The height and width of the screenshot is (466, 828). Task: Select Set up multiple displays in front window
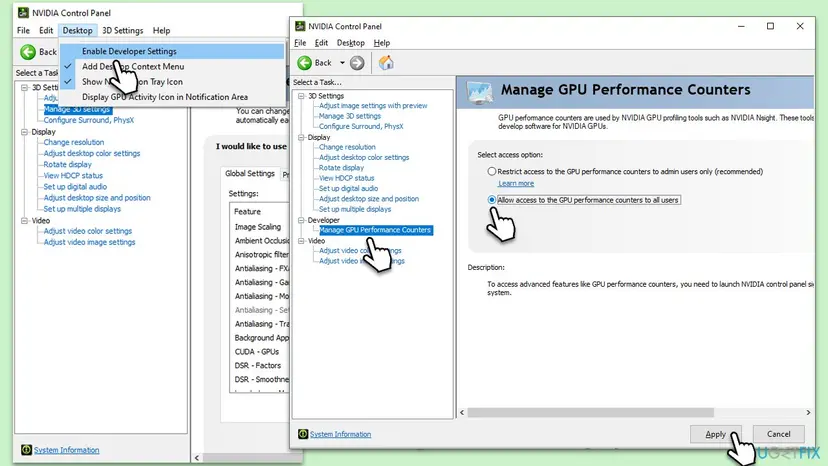(x=355, y=209)
